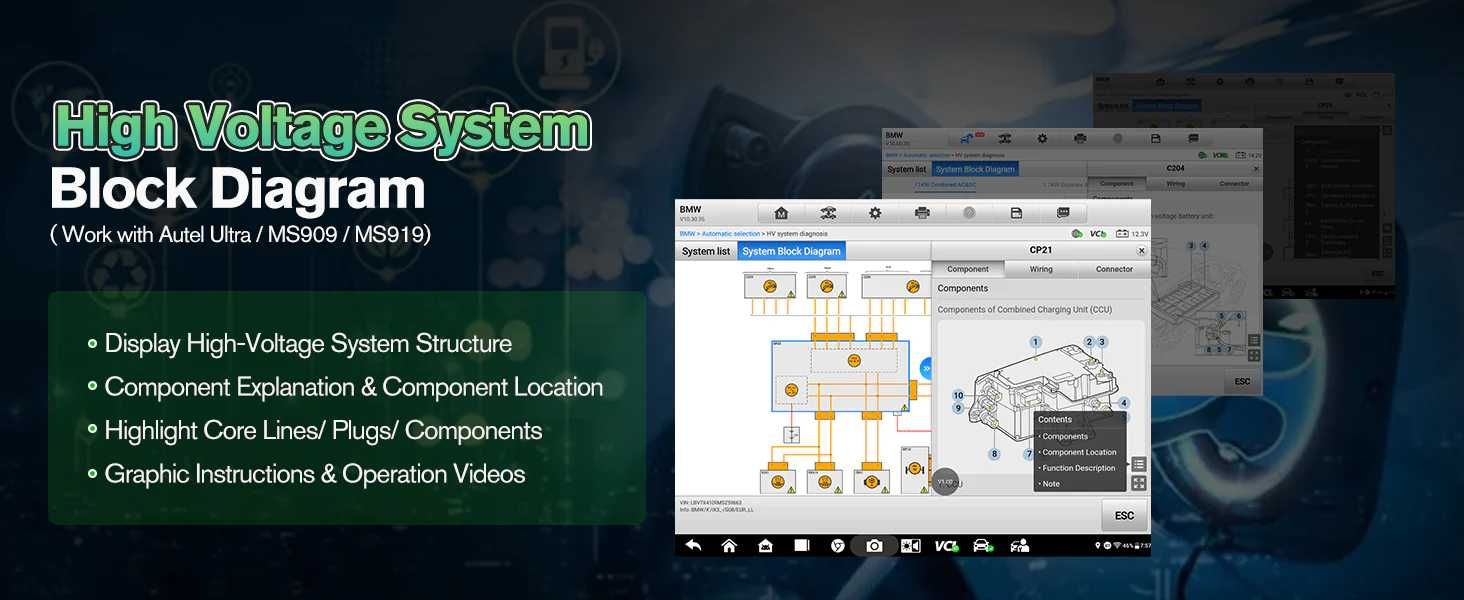Open Wiring tab in the C204 middle window
Image resolution: width=1464 pixels, height=600 pixels.
[1176, 184]
